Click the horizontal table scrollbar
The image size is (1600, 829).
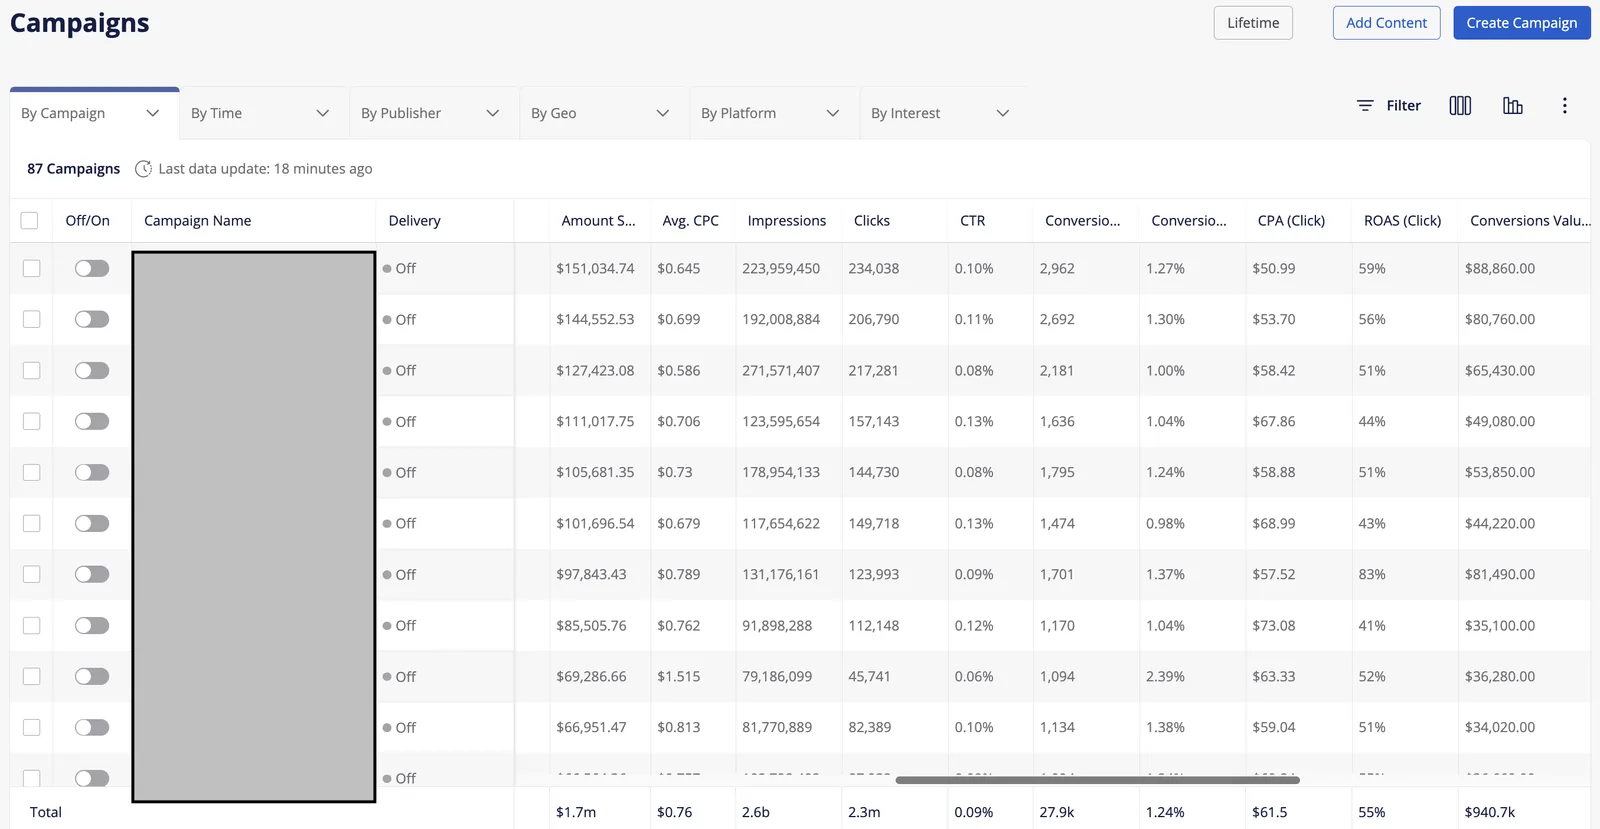(1097, 780)
